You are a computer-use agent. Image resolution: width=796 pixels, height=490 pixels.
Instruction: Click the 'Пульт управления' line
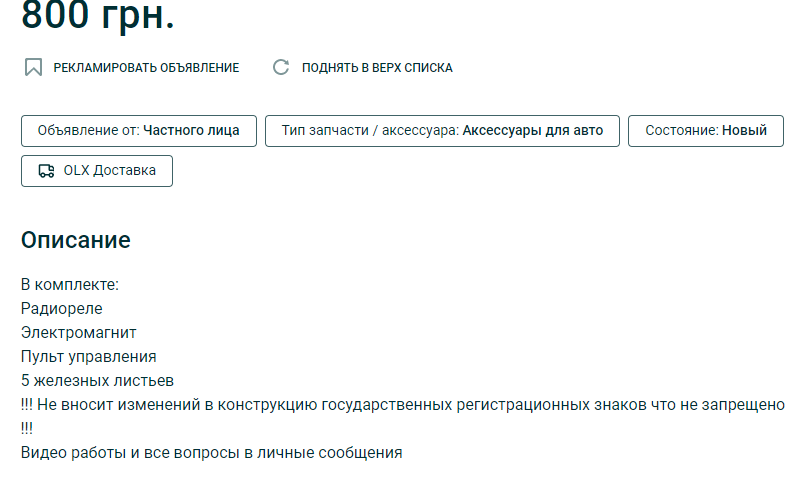(x=89, y=357)
